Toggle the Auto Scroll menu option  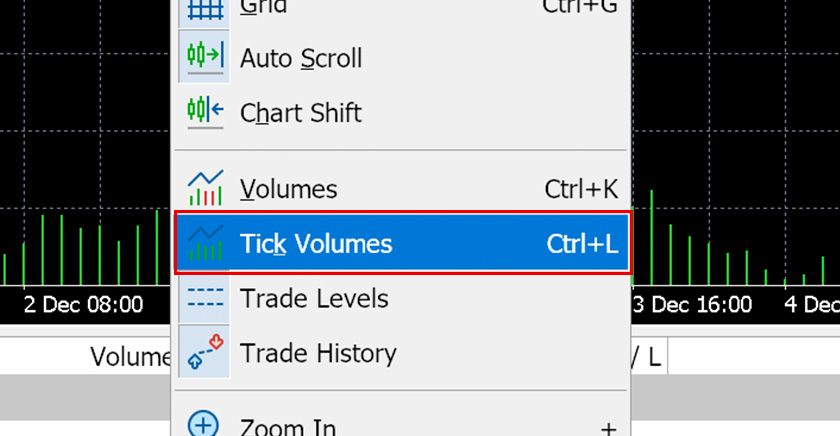(x=301, y=58)
